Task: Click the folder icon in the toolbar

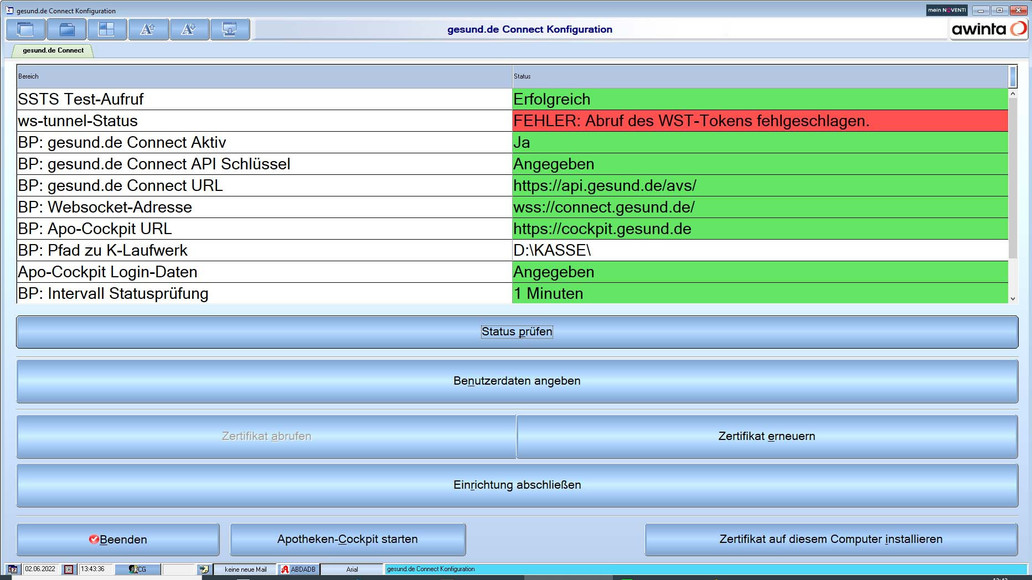Action: (67, 30)
